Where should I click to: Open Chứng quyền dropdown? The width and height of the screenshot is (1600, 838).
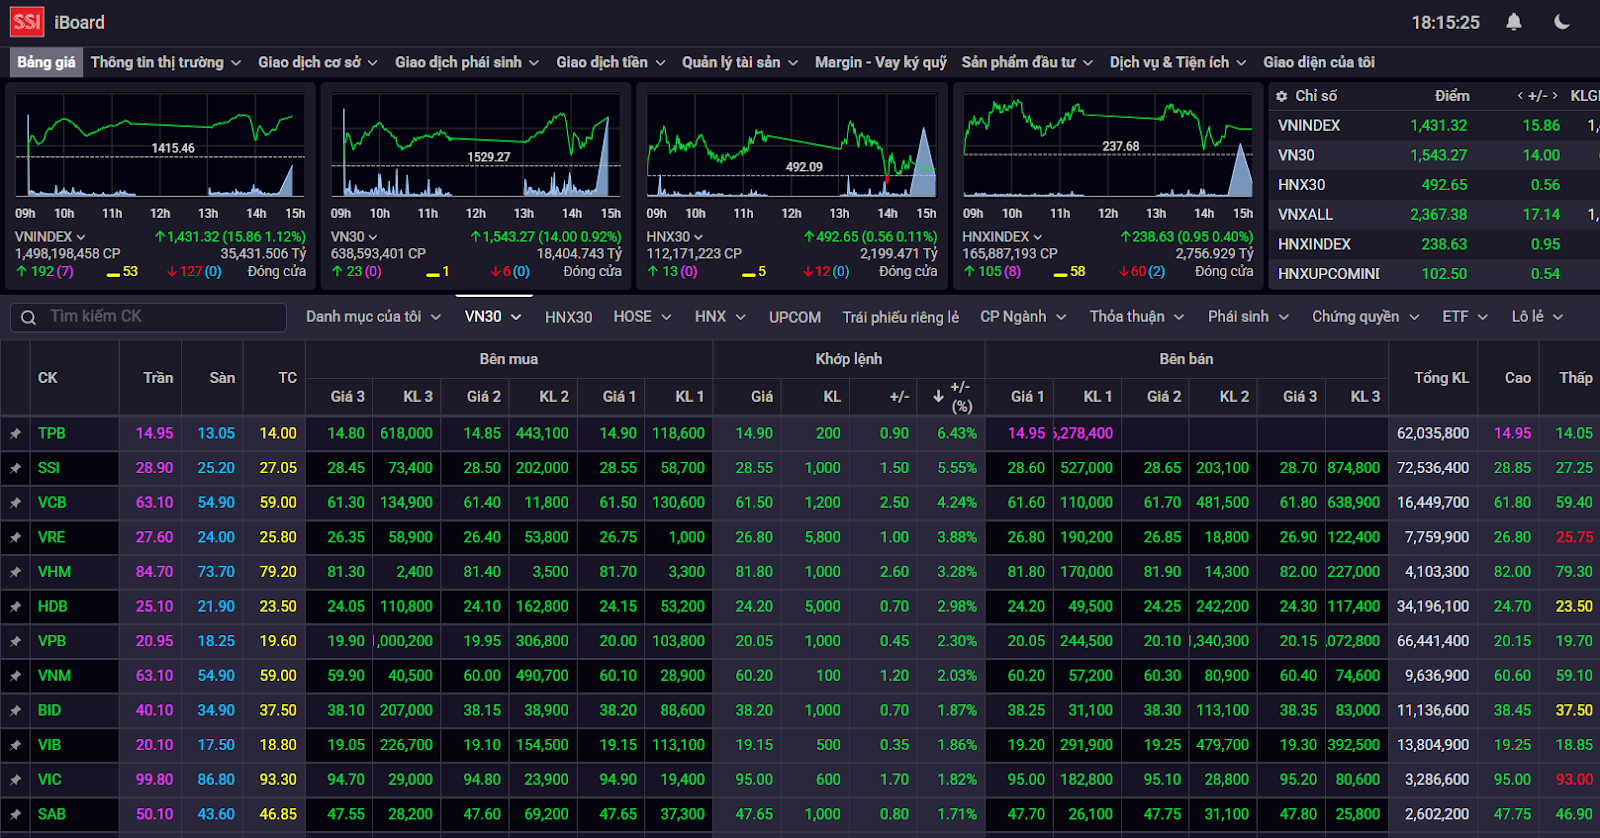[1366, 317]
